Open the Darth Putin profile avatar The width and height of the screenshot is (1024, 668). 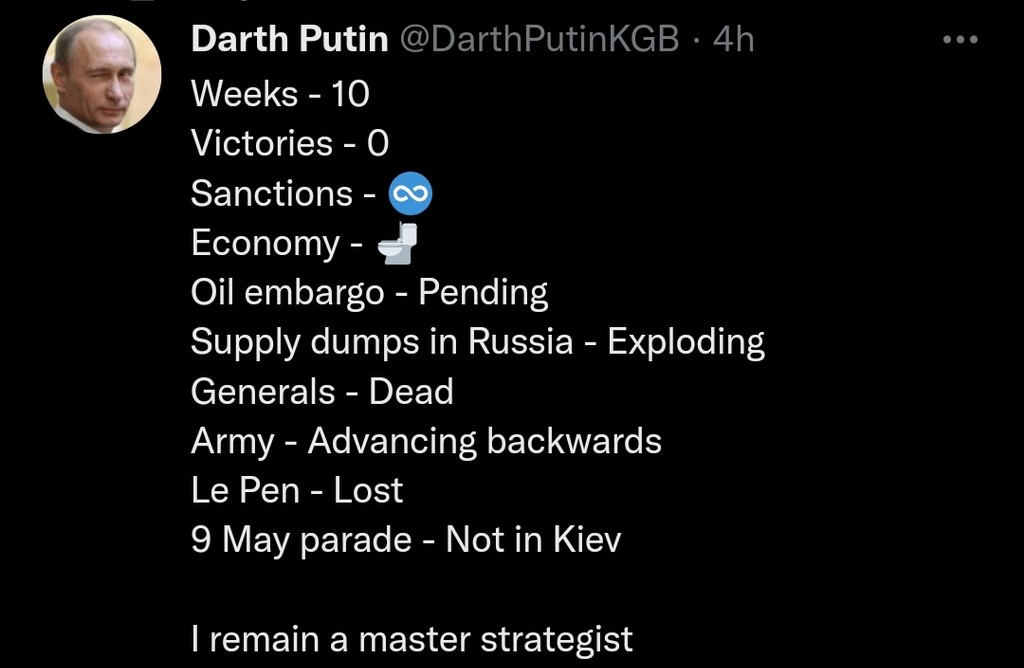[x=101, y=75]
